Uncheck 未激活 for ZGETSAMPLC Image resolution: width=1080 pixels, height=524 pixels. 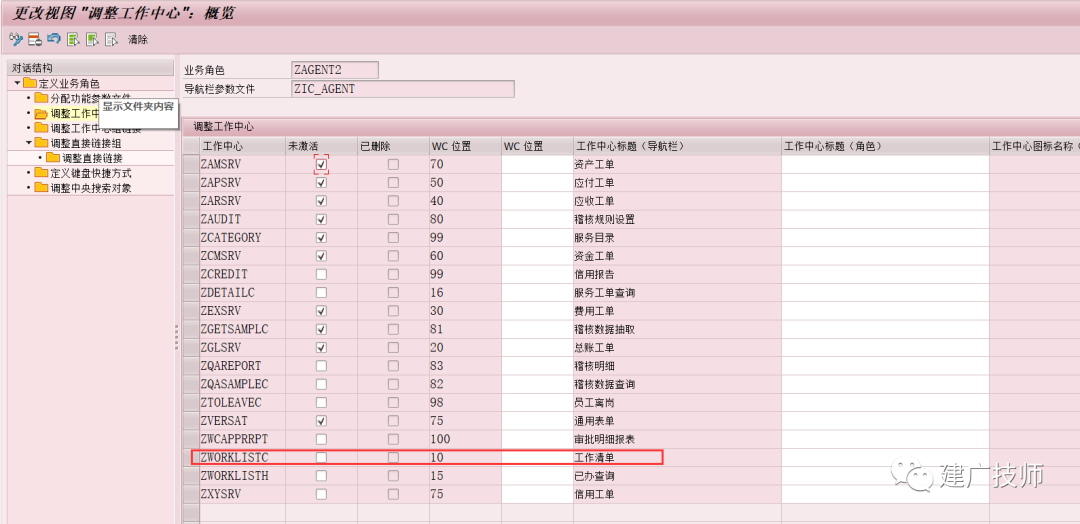[x=321, y=329]
